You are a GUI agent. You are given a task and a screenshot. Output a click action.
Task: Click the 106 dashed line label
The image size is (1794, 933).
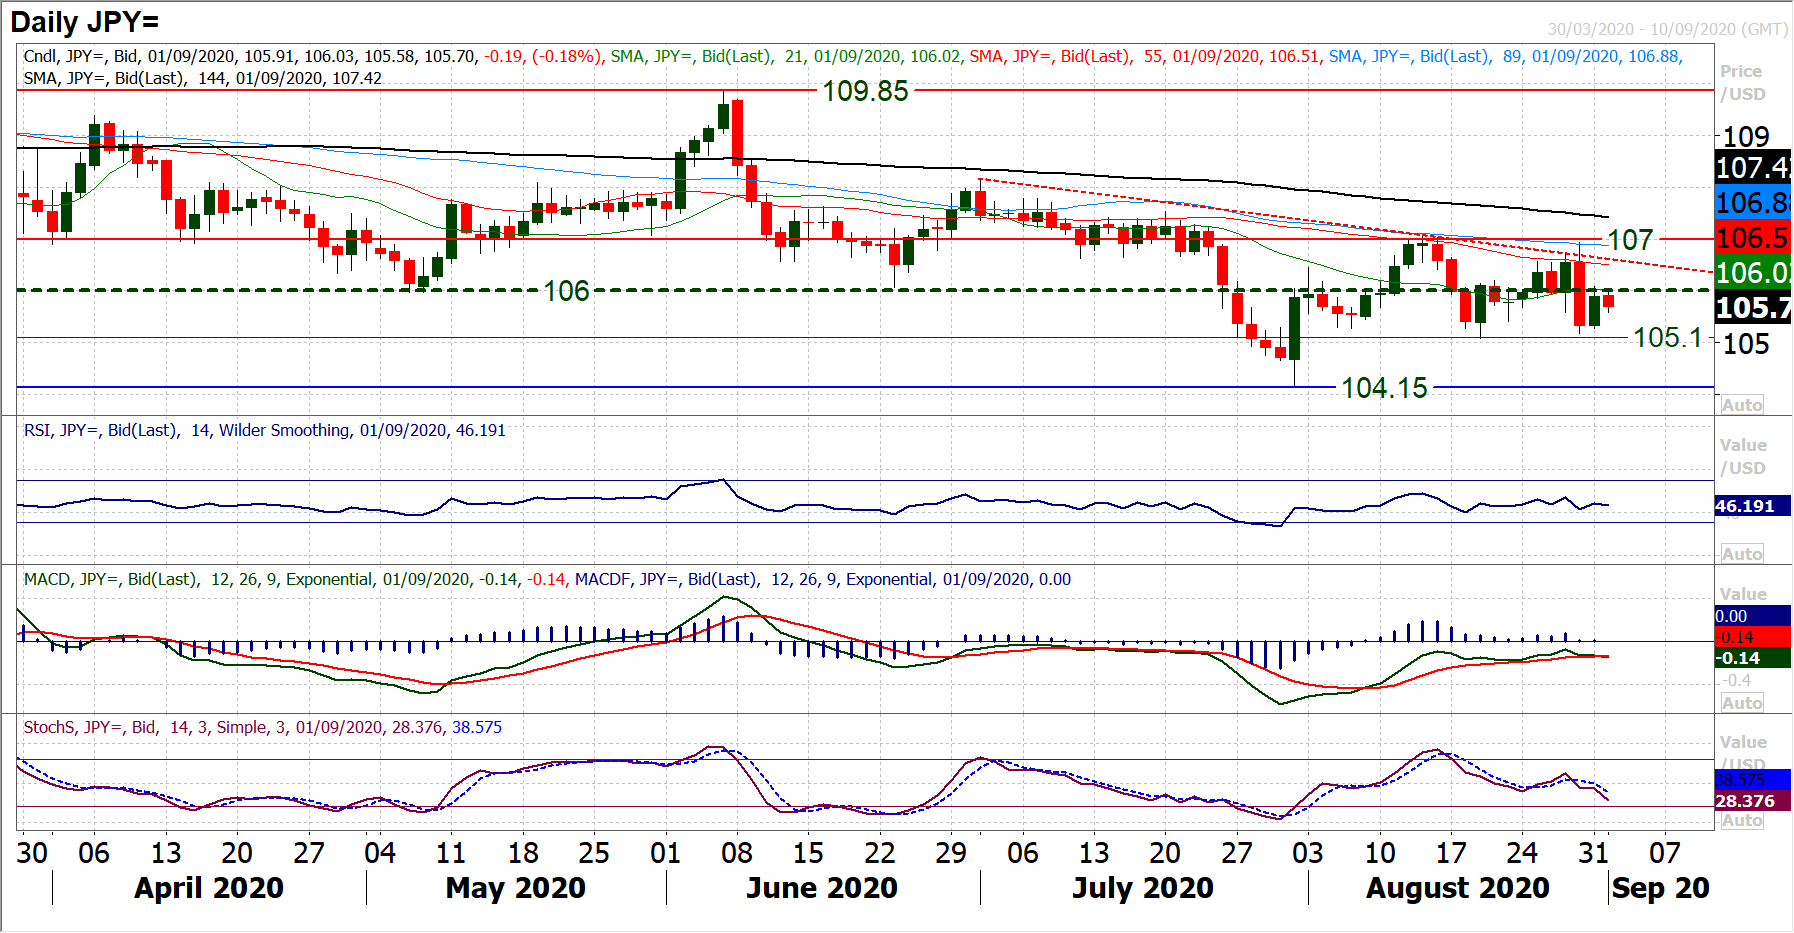(x=566, y=291)
